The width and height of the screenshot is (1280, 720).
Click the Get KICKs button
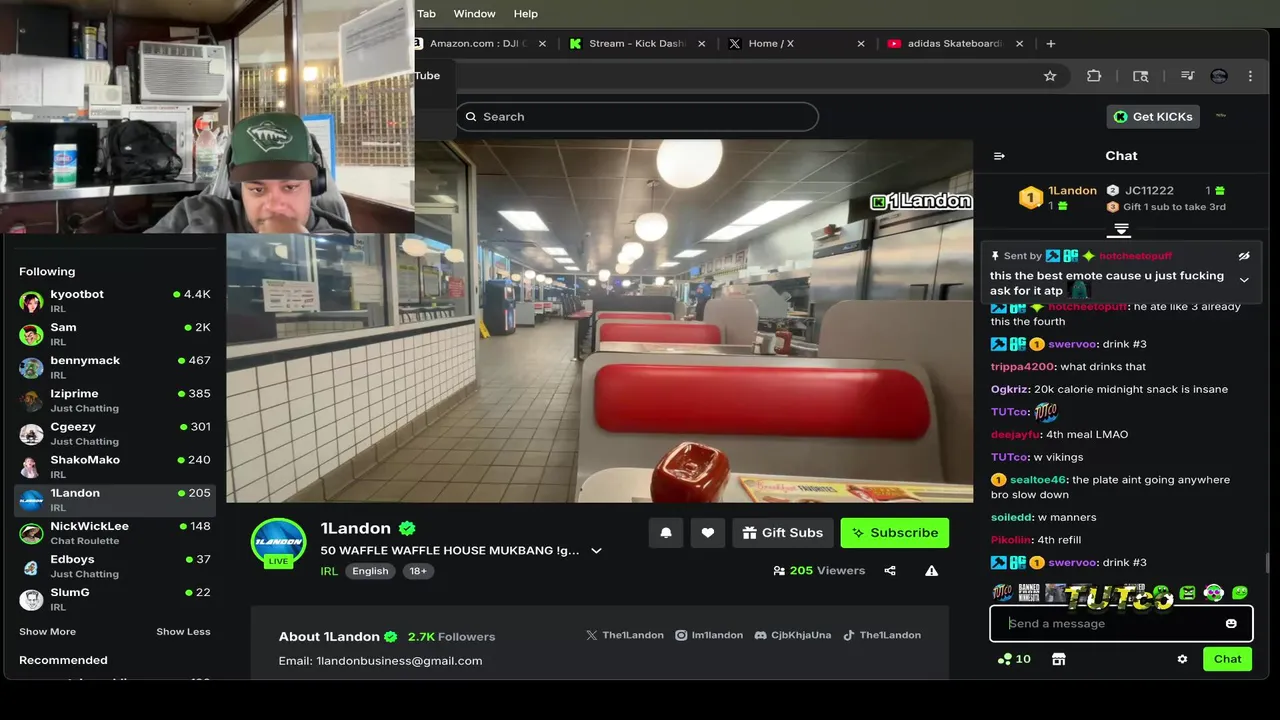(1153, 117)
